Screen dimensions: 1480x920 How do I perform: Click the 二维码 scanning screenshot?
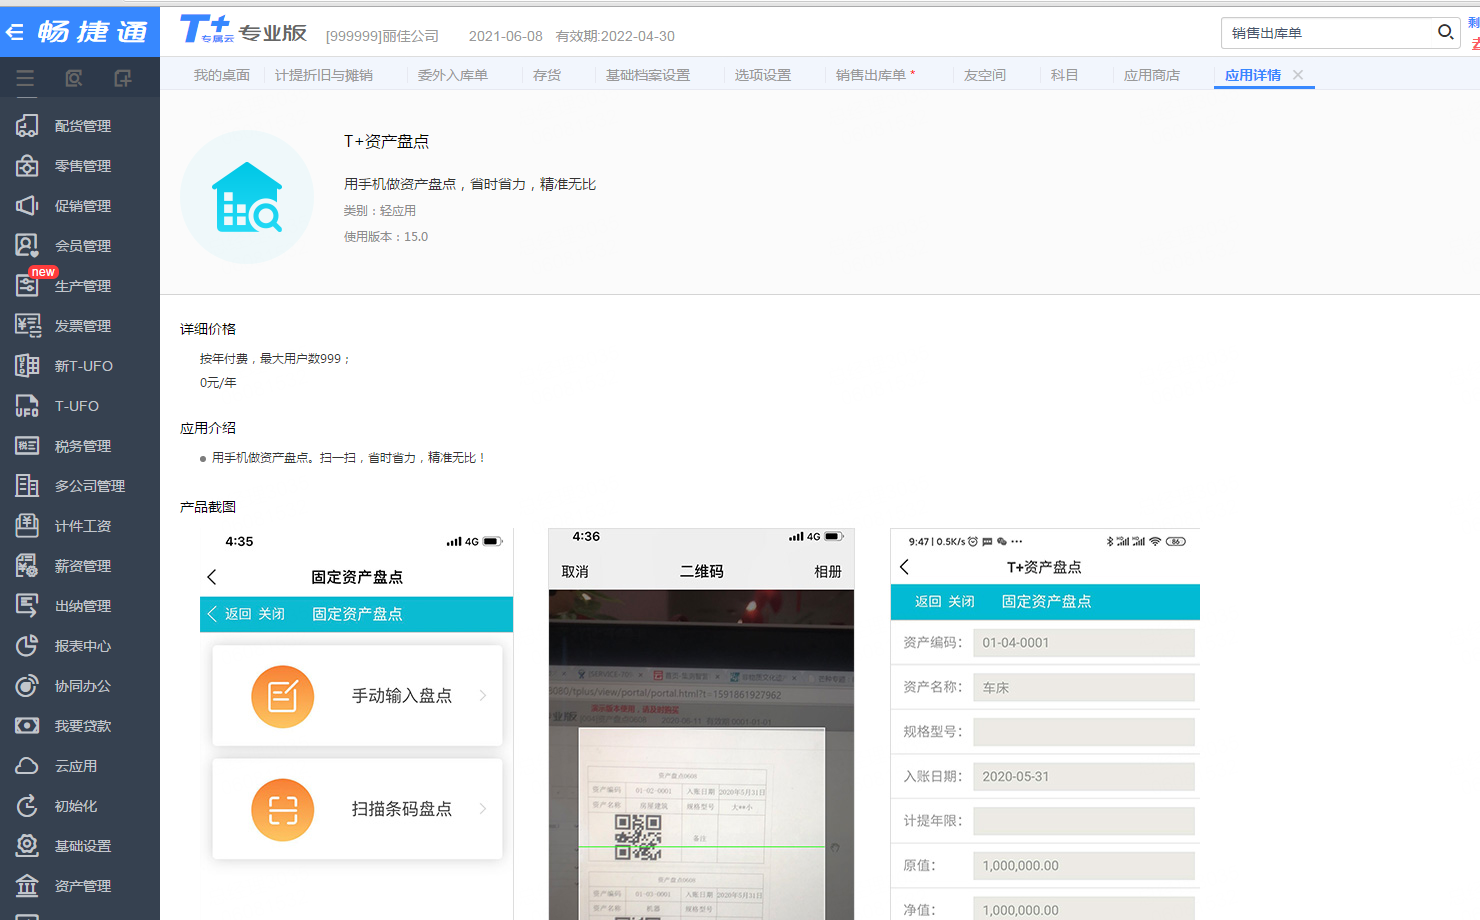[701, 724]
